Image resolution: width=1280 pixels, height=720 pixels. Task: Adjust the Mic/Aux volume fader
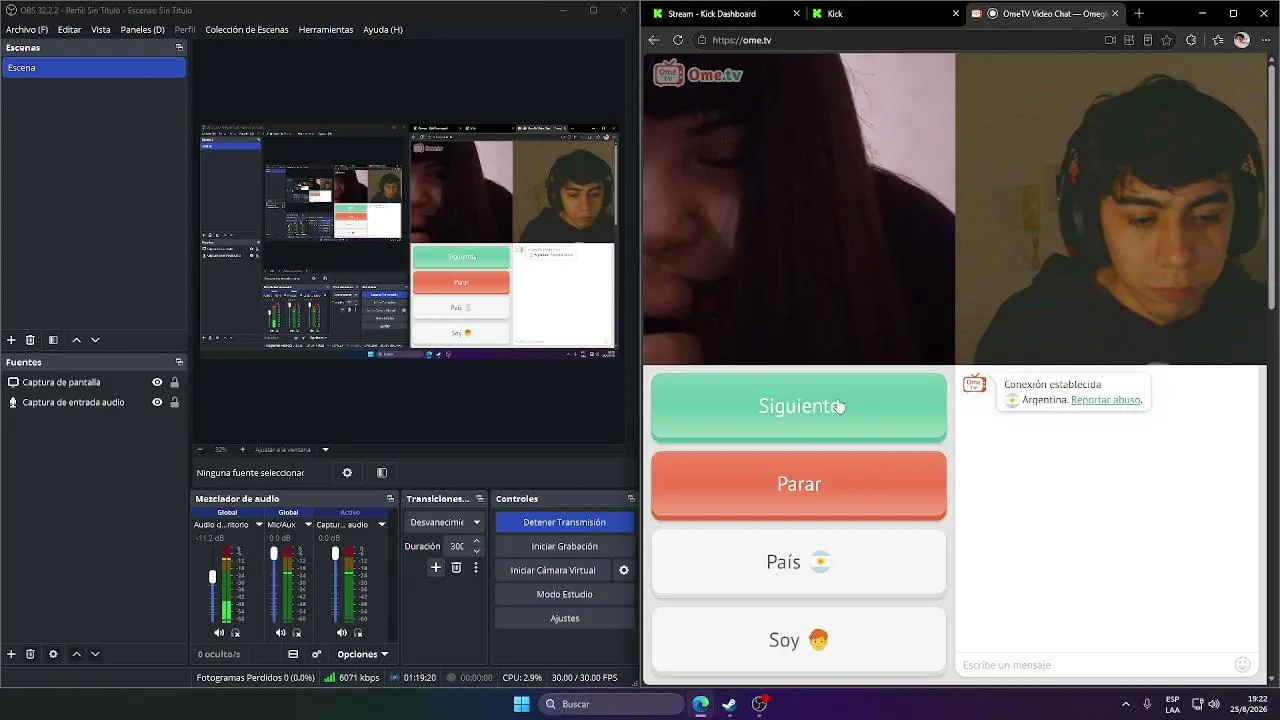point(274,553)
